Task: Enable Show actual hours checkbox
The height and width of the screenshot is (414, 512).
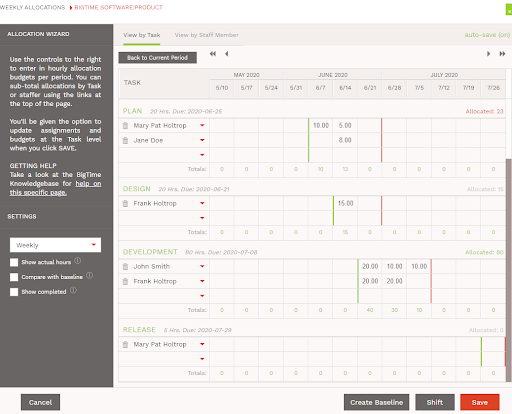Action: (x=14, y=262)
